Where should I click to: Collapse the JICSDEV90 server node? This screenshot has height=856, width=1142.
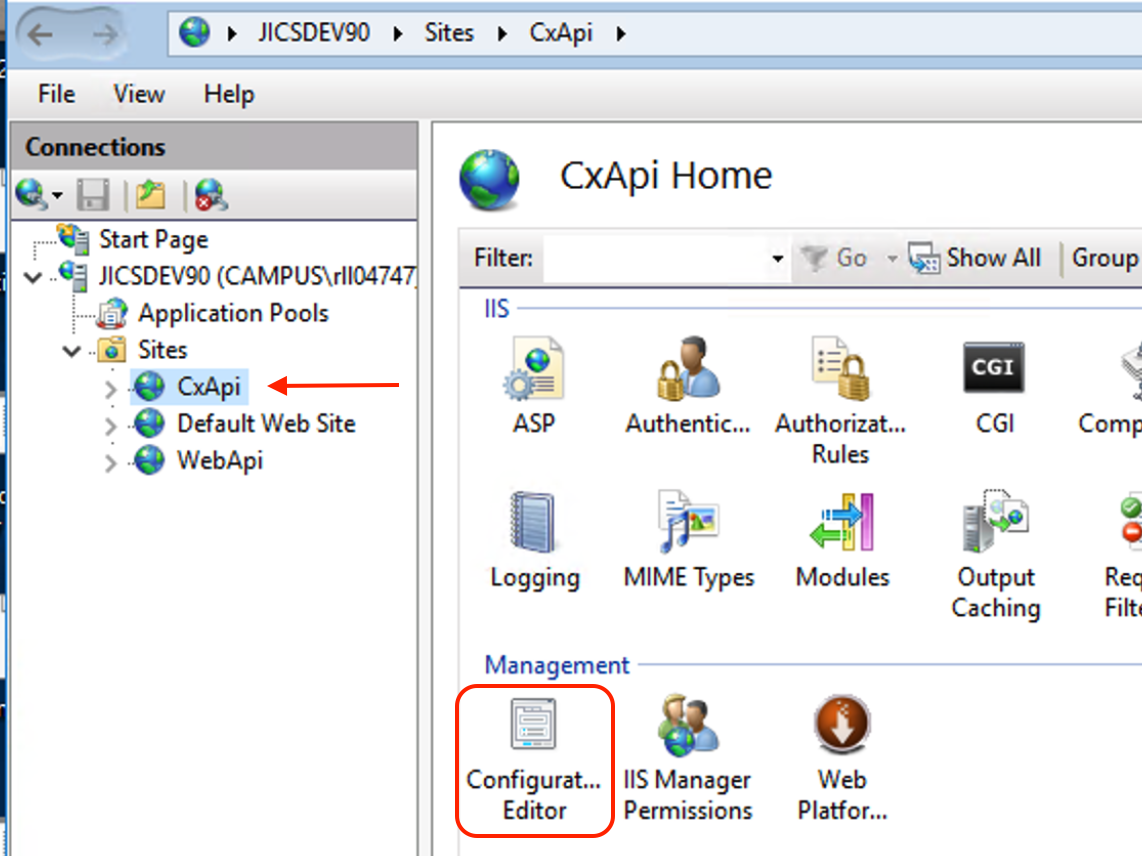pos(33,277)
